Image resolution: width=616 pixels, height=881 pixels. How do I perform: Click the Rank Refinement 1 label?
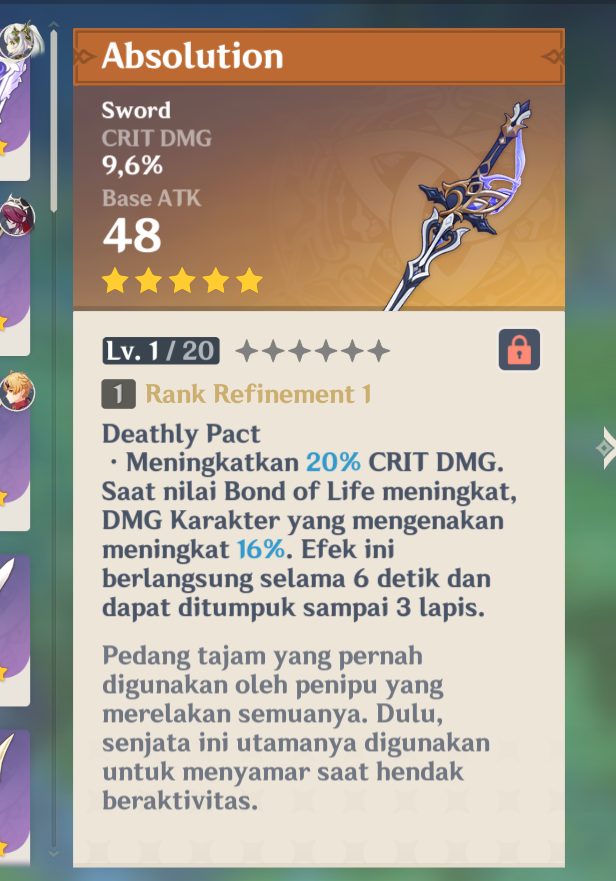[259, 394]
